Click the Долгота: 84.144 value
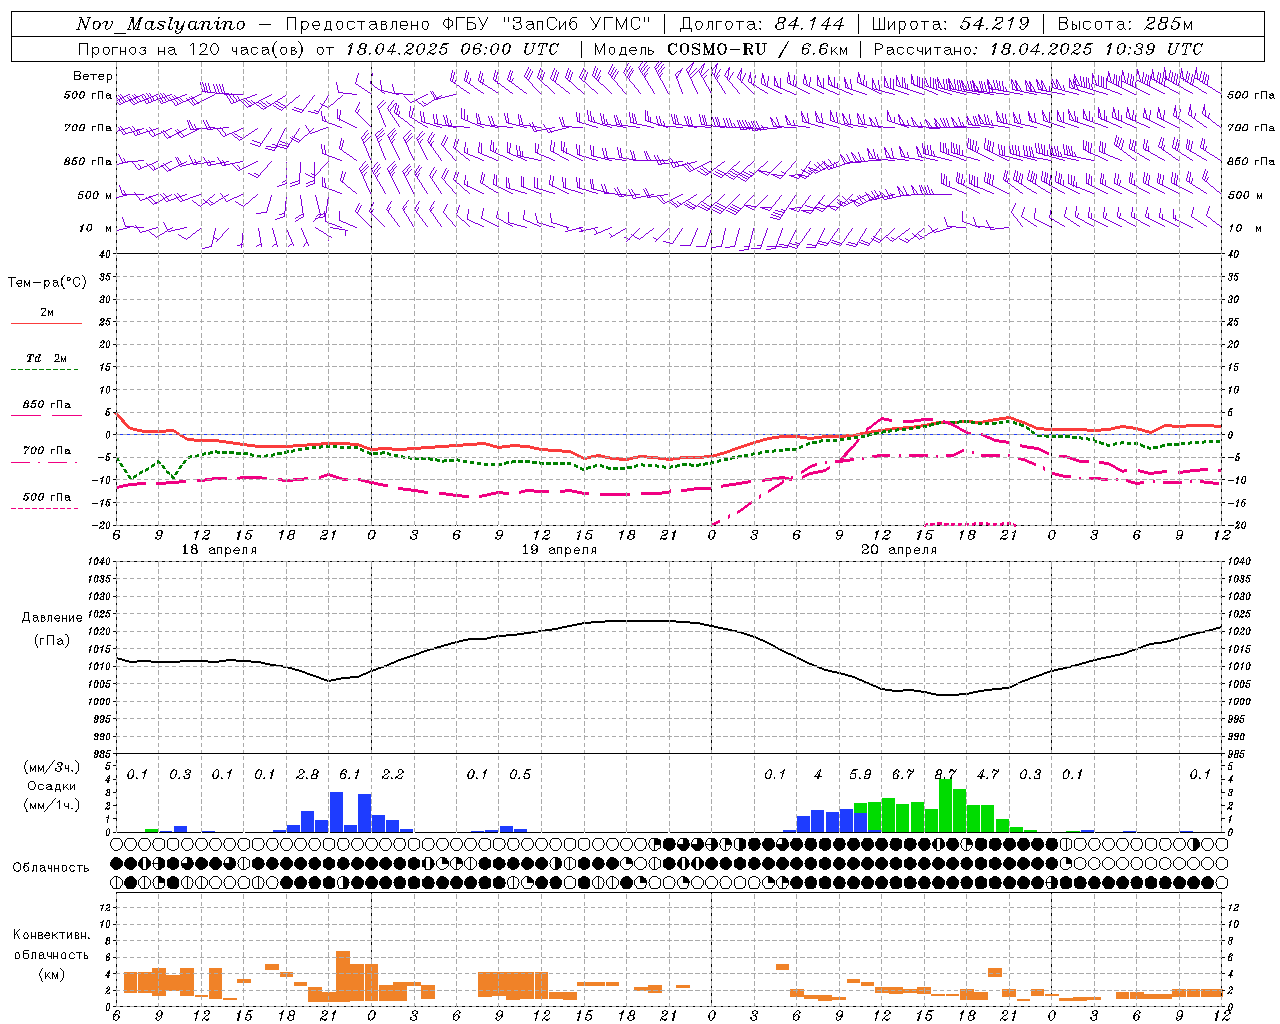1280x1024 pixels. tap(762, 24)
